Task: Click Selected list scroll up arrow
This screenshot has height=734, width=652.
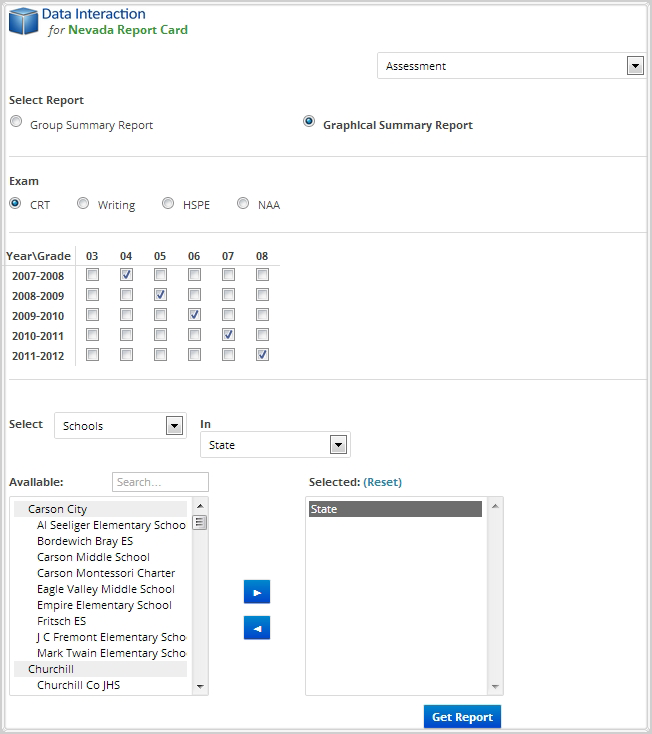Action: pyautogui.click(x=495, y=506)
